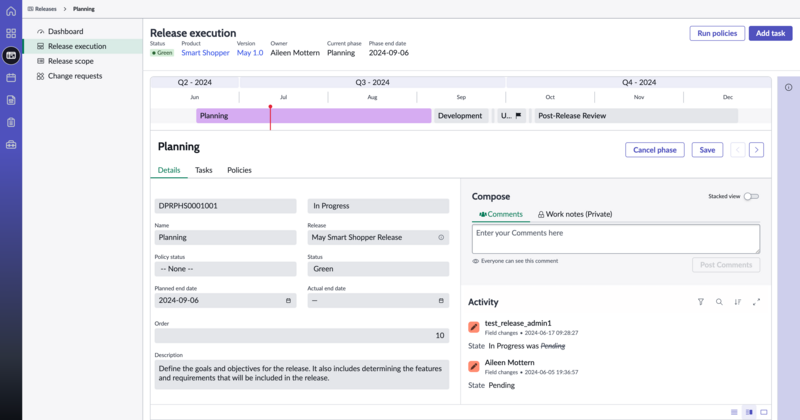Expand Activity panel with the arrows icon
Viewport: 800px width, 420px height.
(756, 302)
